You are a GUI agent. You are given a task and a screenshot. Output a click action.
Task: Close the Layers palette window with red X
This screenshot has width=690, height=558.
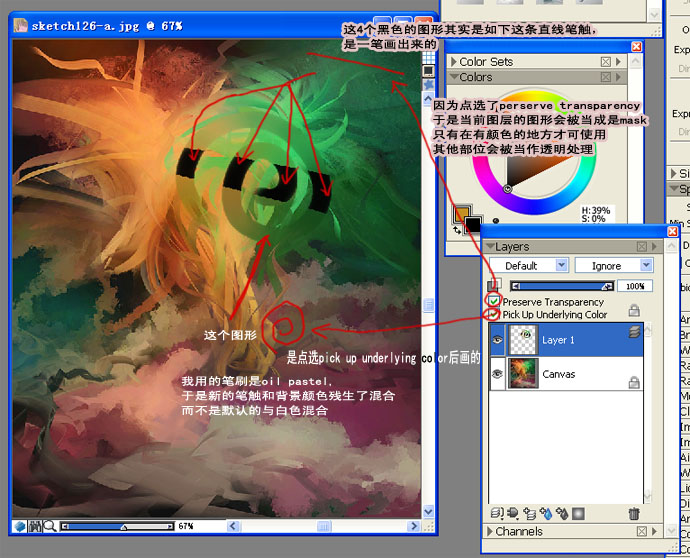point(672,231)
